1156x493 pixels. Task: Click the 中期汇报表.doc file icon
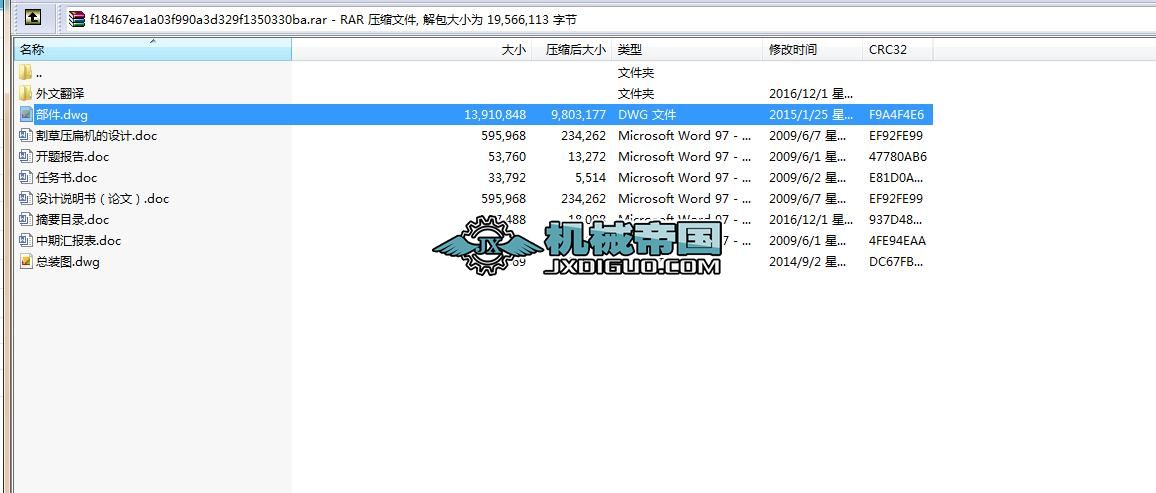pyautogui.click(x=26, y=240)
